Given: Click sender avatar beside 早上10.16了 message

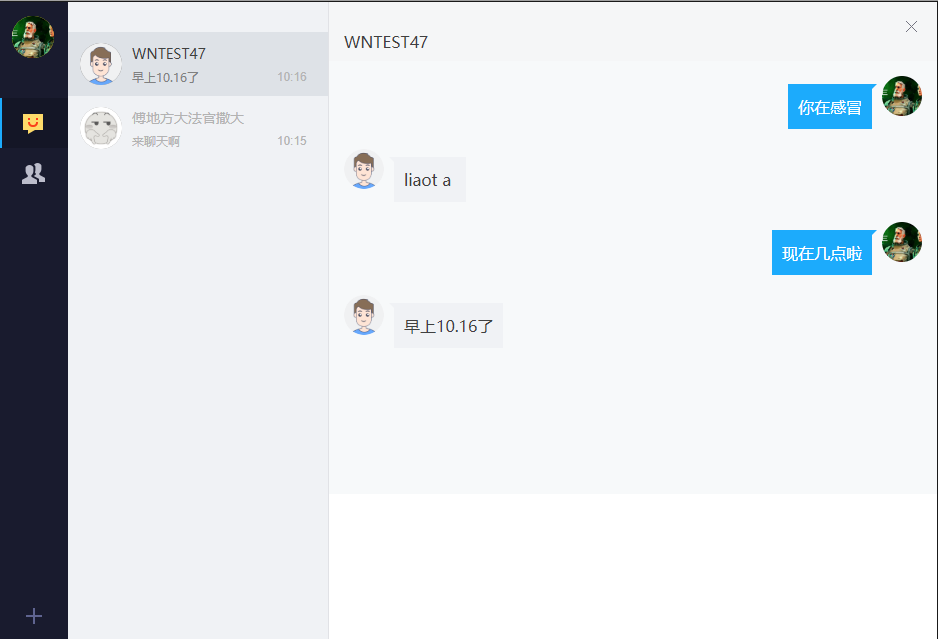Looking at the screenshot, I should [364, 315].
